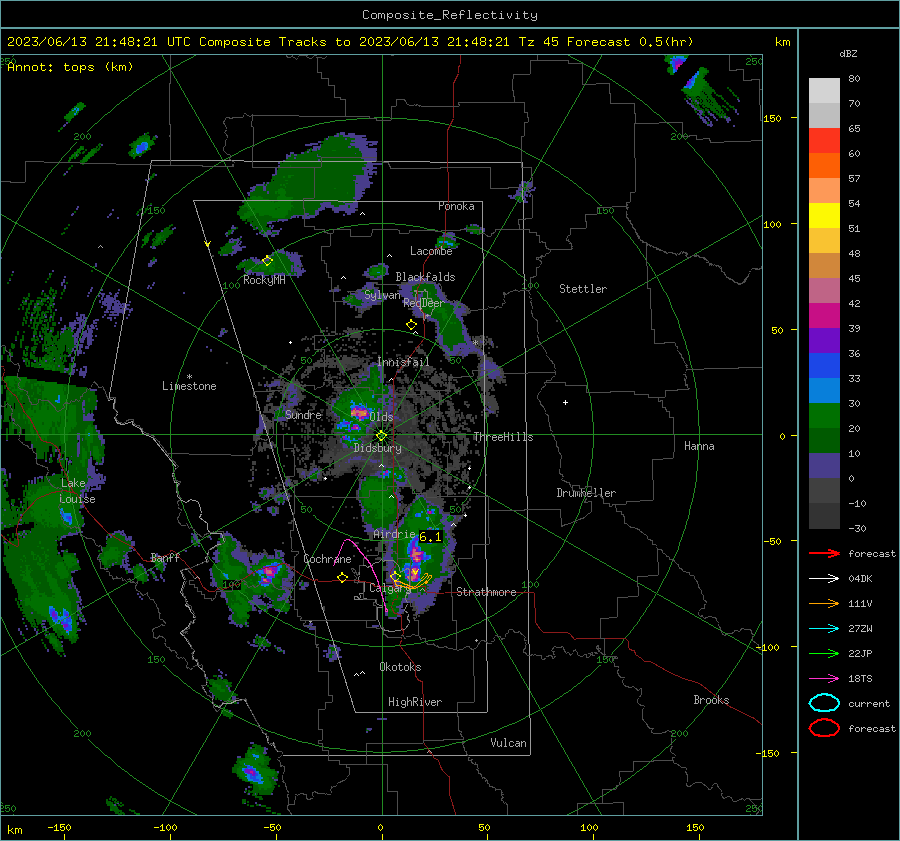Click the cyan current ellipse legend icon
Viewport: 900px width, 841px height.
click(x=824, y=703)
